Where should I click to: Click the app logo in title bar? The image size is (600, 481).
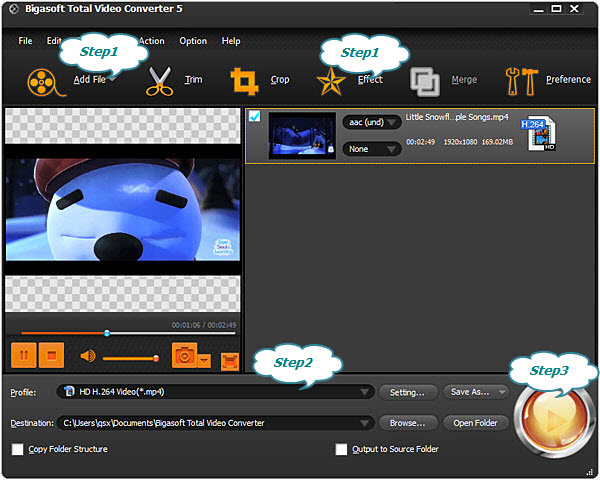[x=14, y=9]
